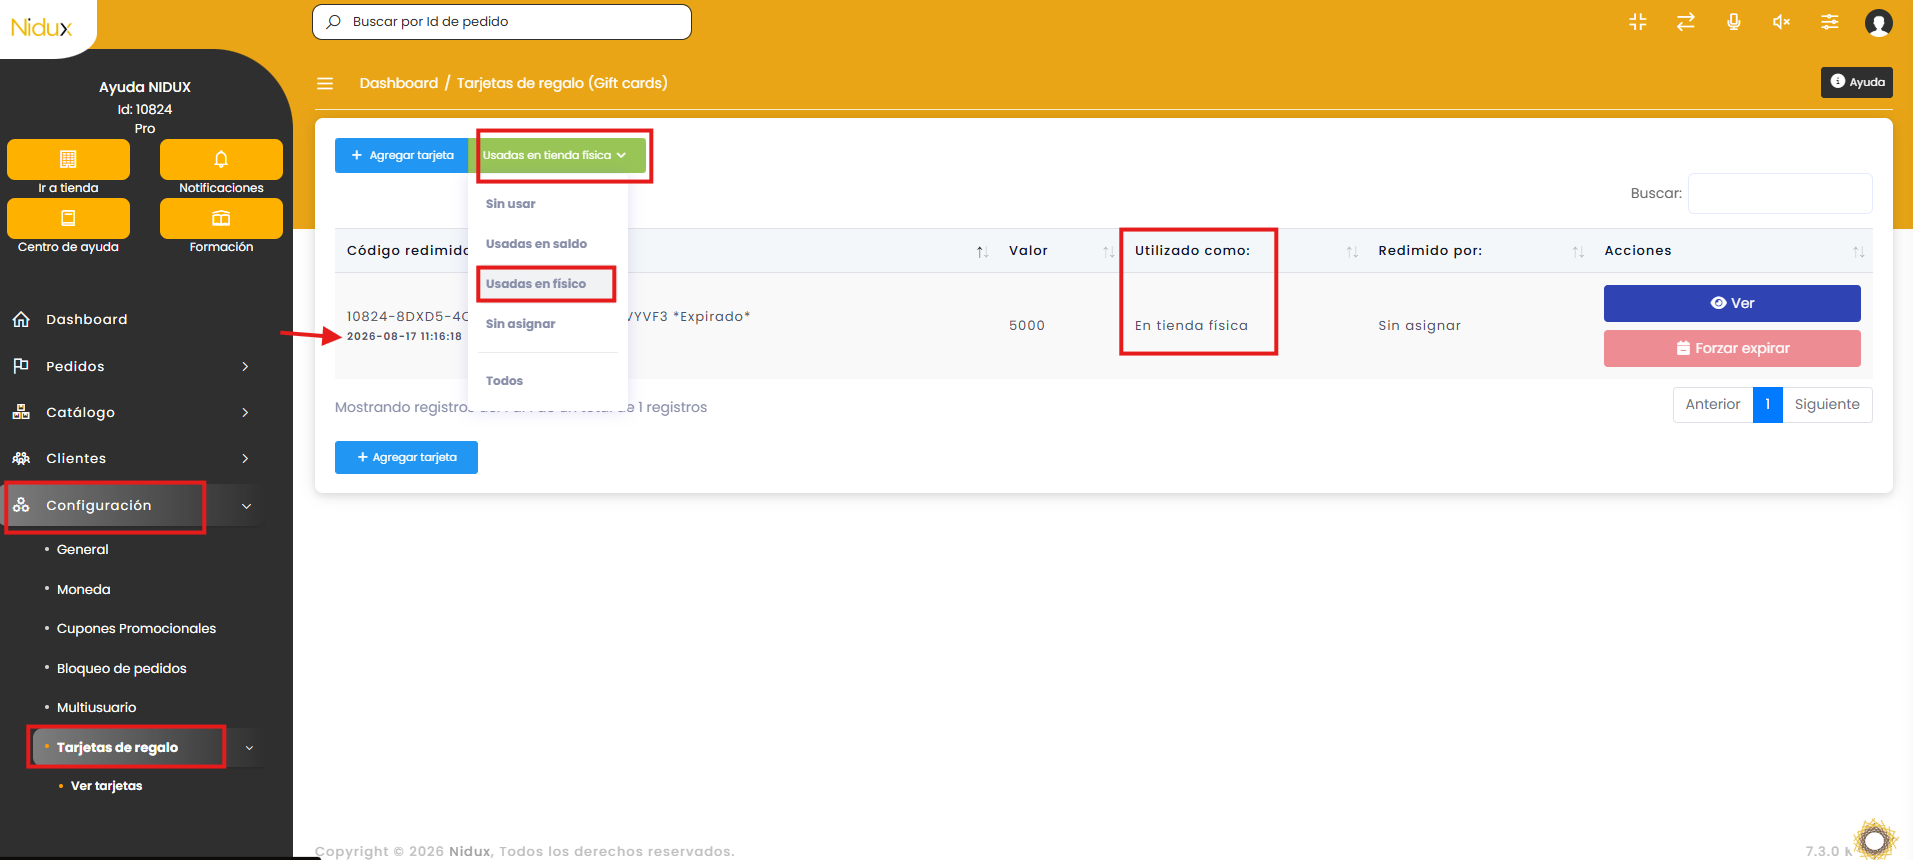Sort by the Redimido por column arrows
The height and width of the screenshot is (860, 1913).
tap(1578, 252)
